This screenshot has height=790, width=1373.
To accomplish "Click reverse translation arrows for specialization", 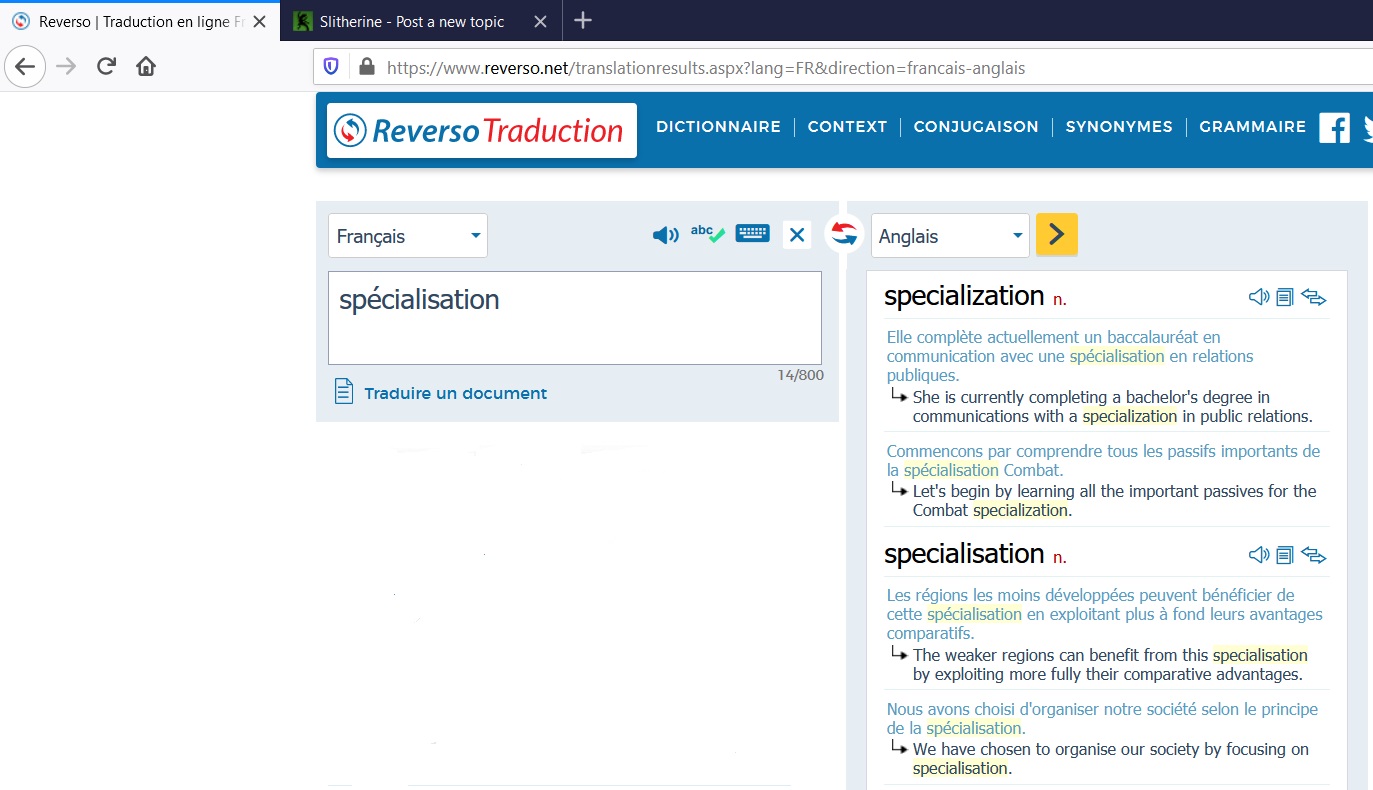I will (x=1313, y=297).
